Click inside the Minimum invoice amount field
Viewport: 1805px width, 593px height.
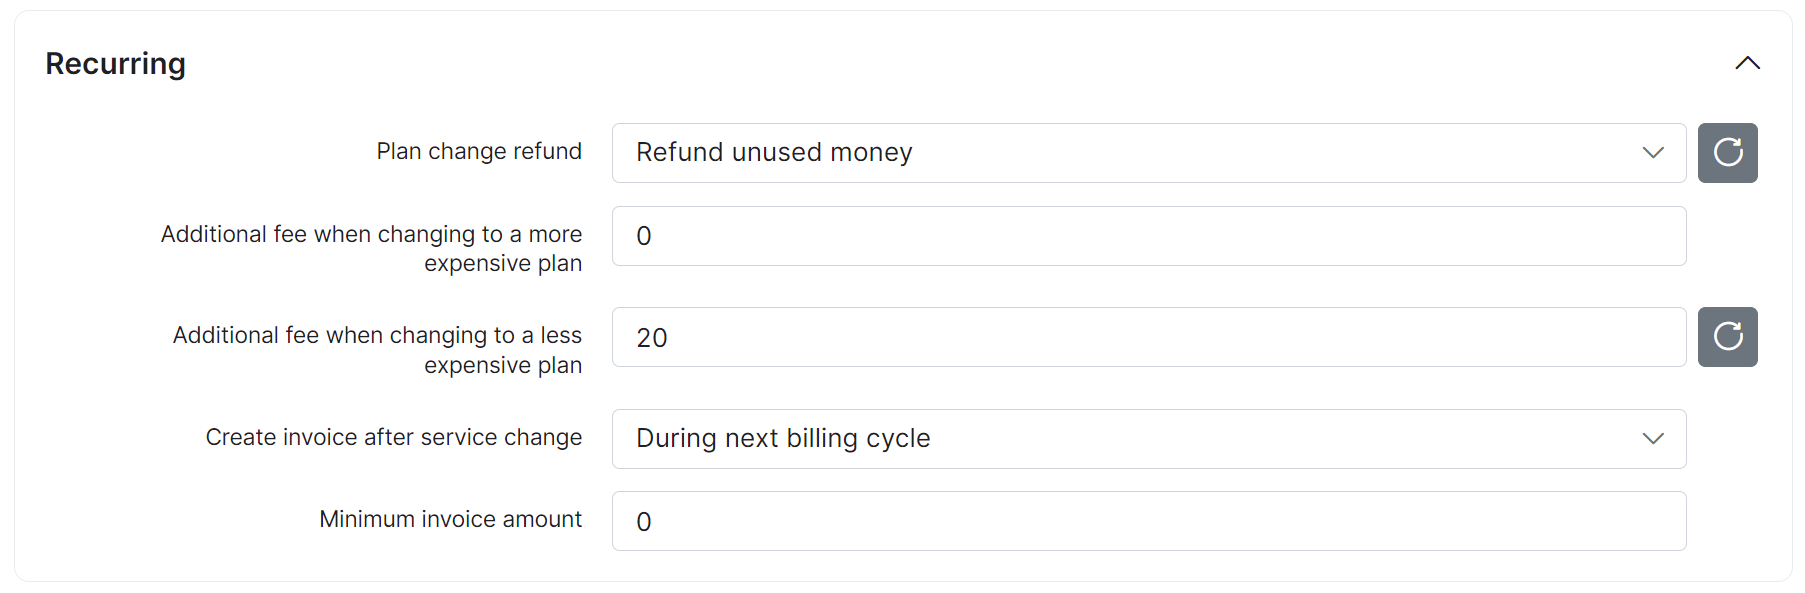point(1148,521)
